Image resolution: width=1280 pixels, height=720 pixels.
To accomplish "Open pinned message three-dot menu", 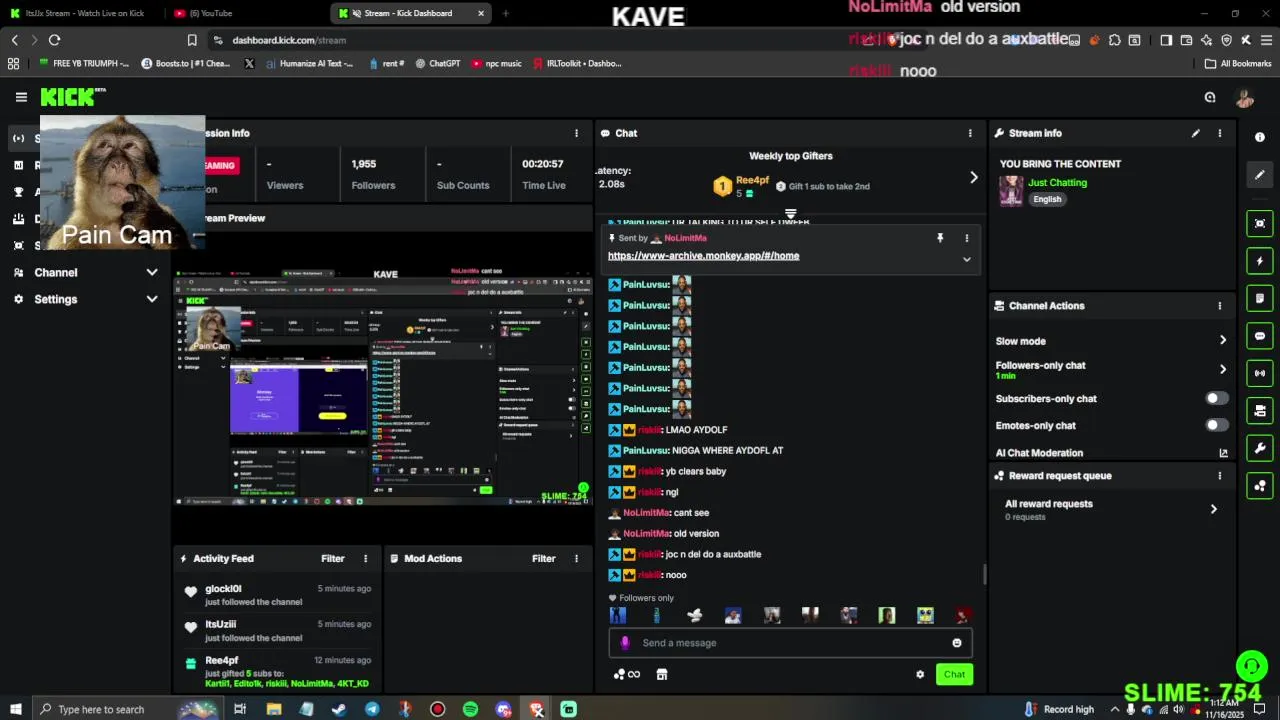I will (x=966, y=238).
